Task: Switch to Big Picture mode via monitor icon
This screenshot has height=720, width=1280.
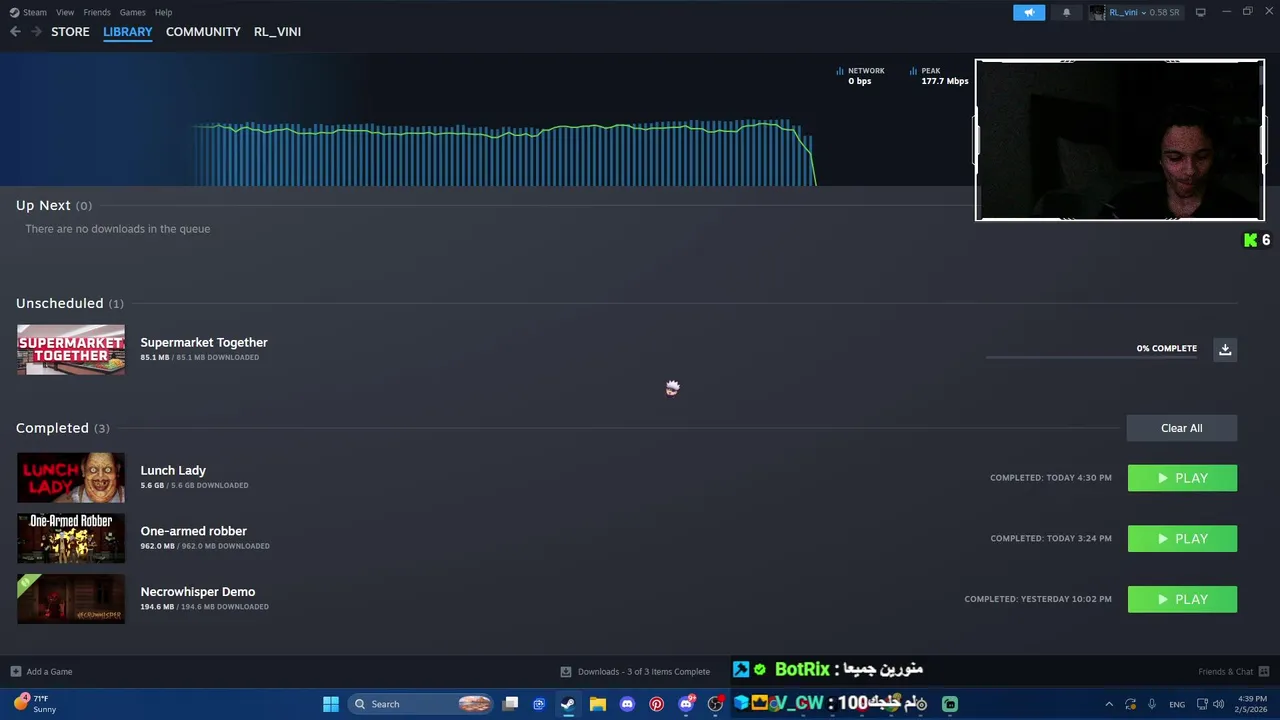Action: pos(1200,12)
